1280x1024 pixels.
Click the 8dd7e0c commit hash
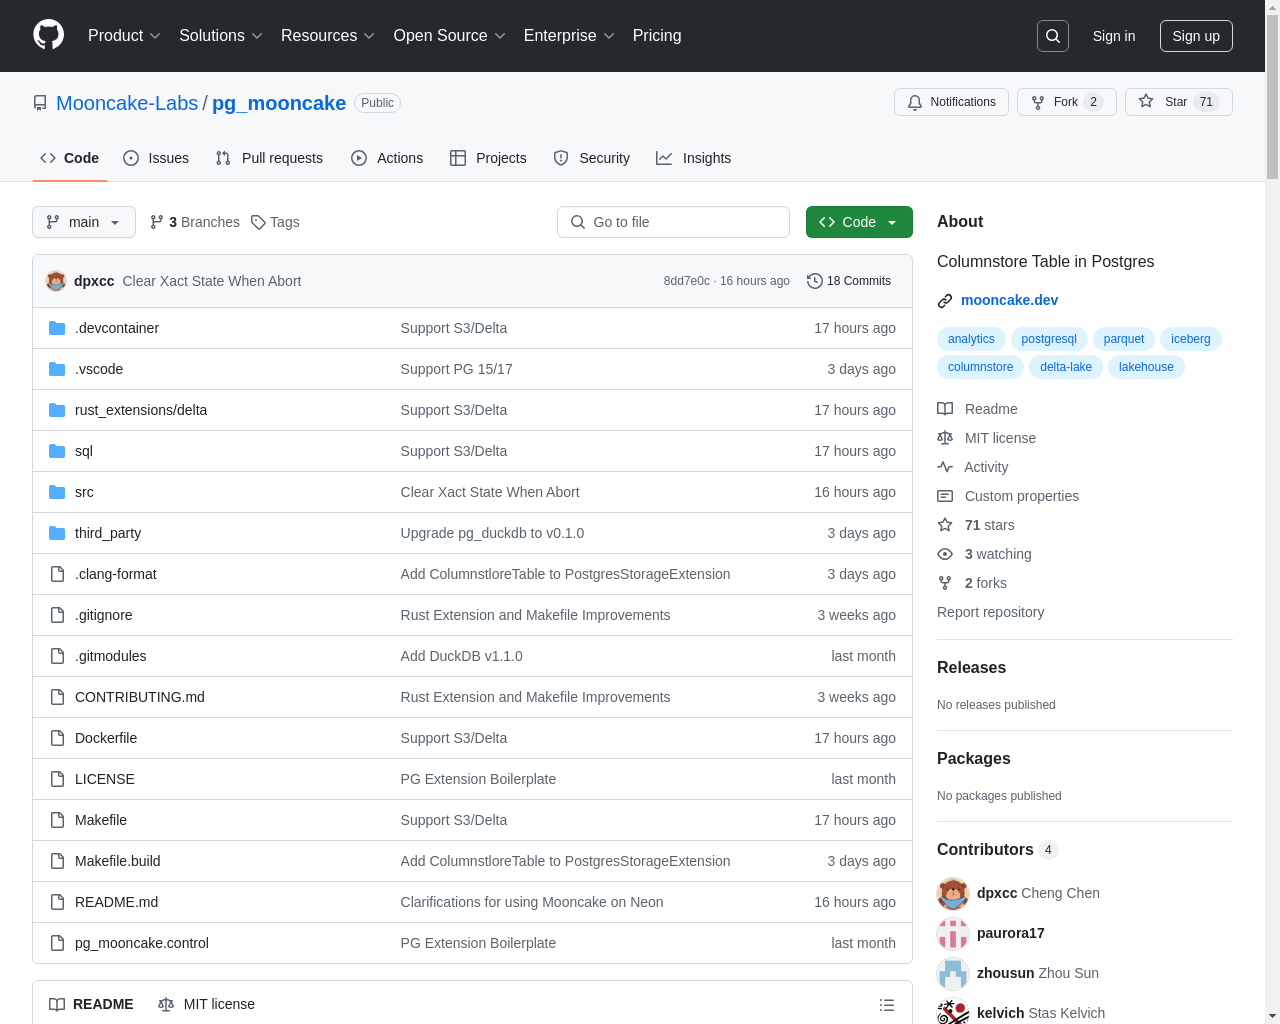(686, 281)
